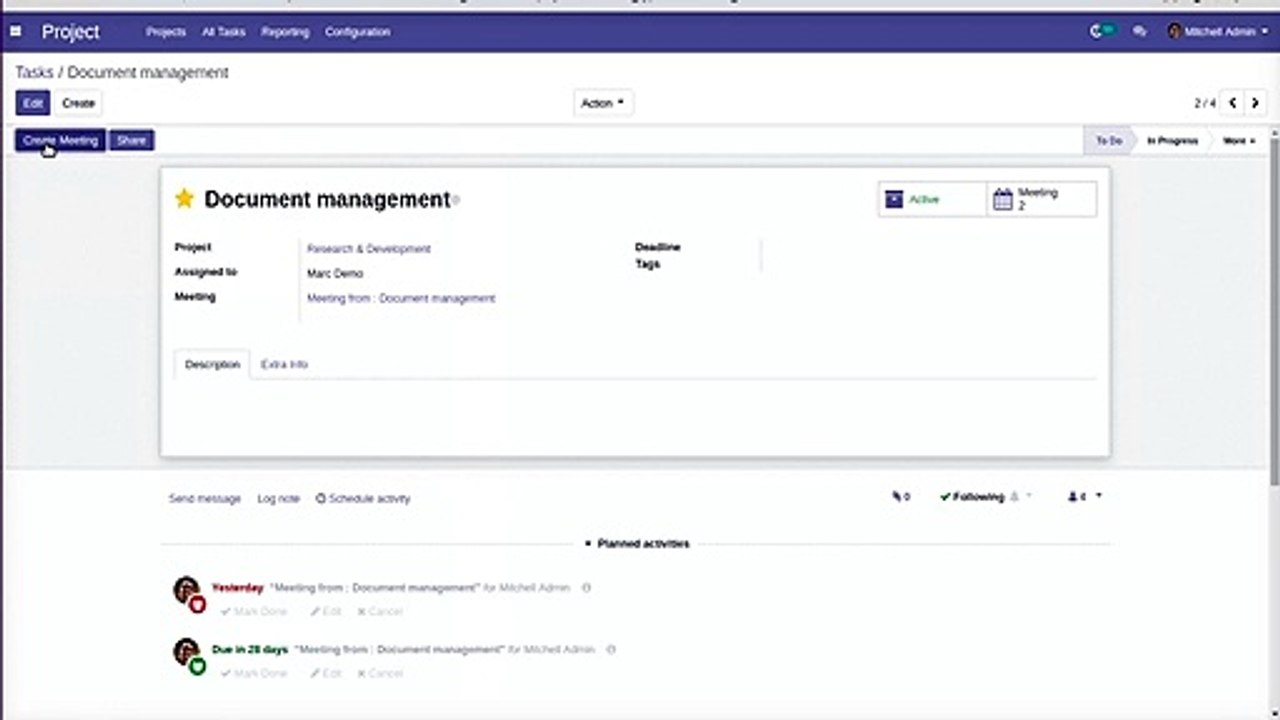Click the attachments paperclip counter

click(901, 497)
